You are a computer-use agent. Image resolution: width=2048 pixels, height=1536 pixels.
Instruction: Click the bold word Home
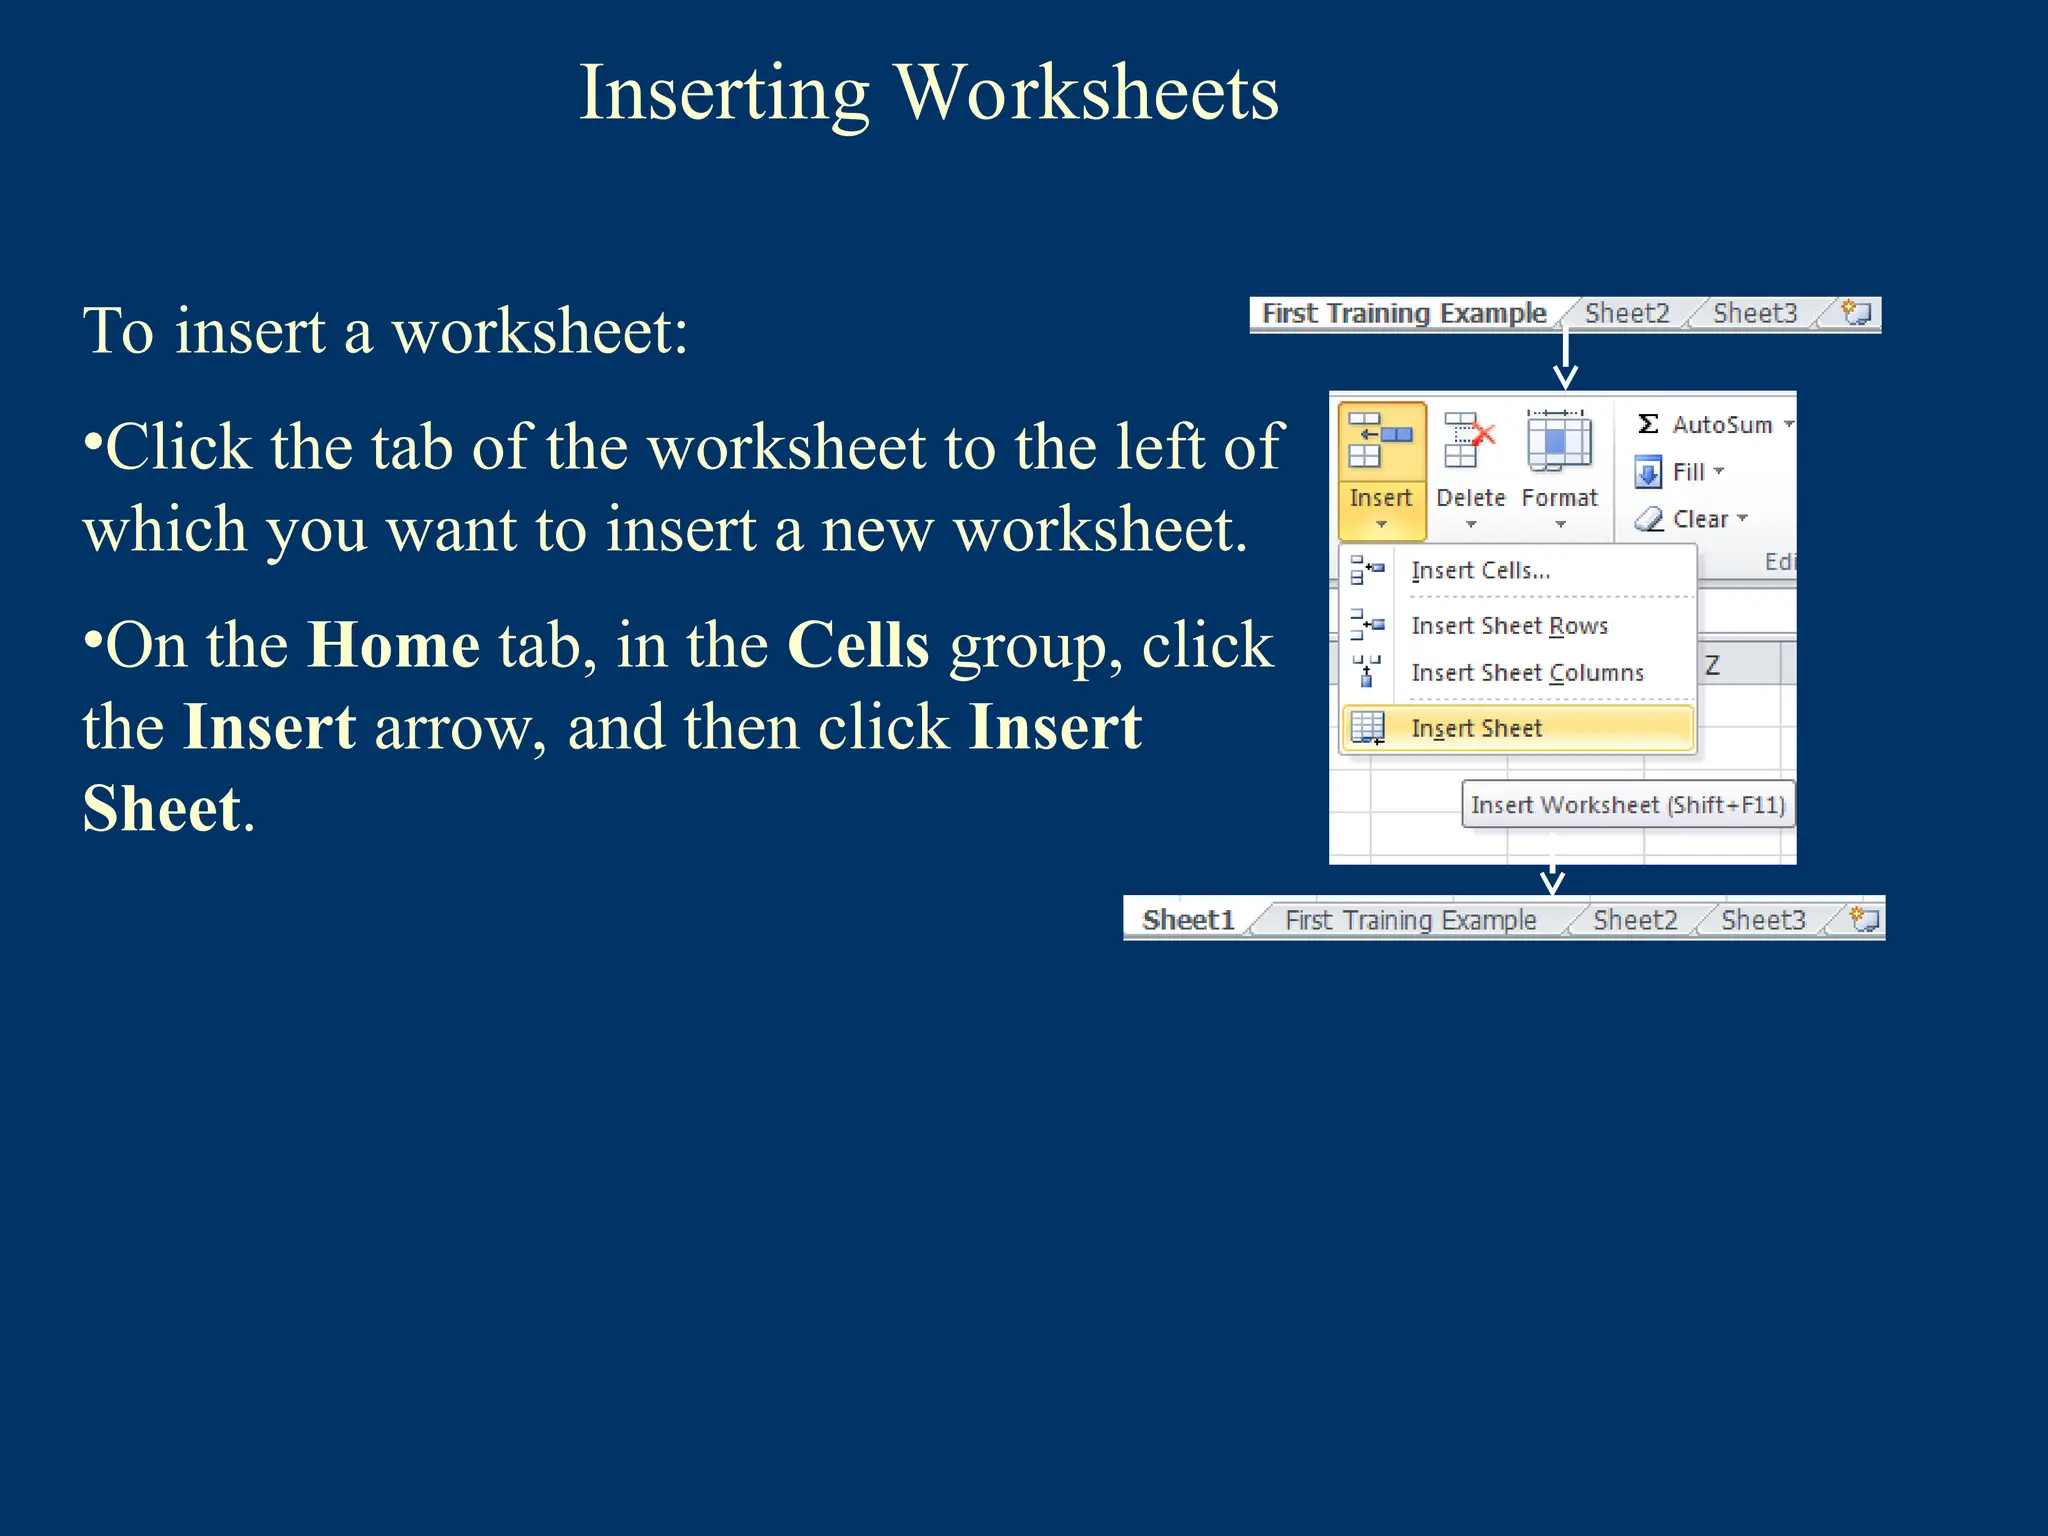(x=393, y=644)
